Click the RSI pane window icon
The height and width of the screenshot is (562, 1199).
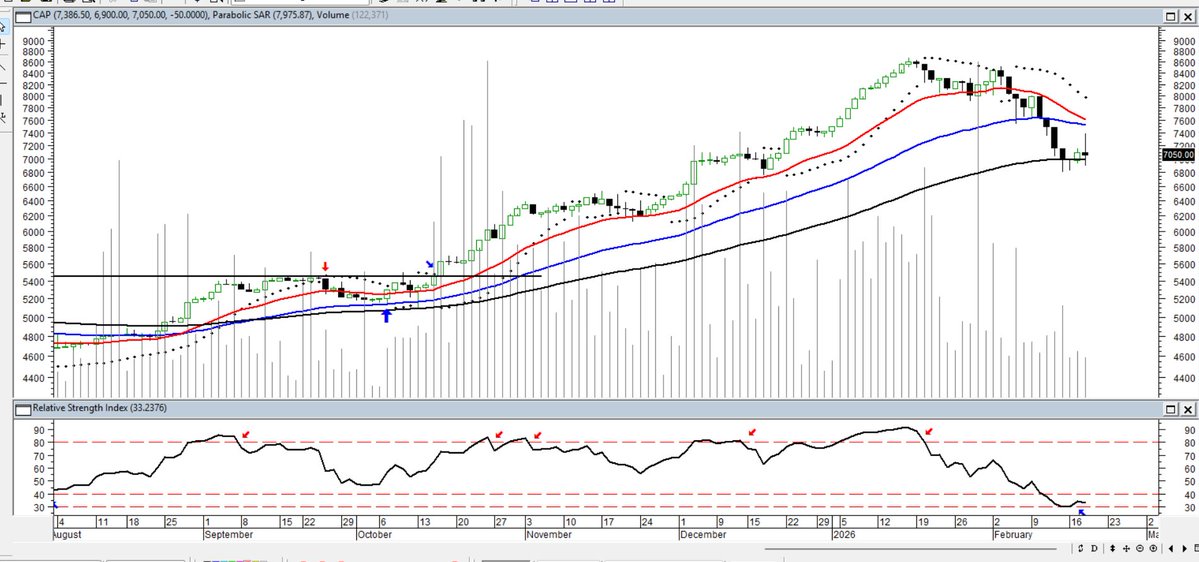click(23, 408)
